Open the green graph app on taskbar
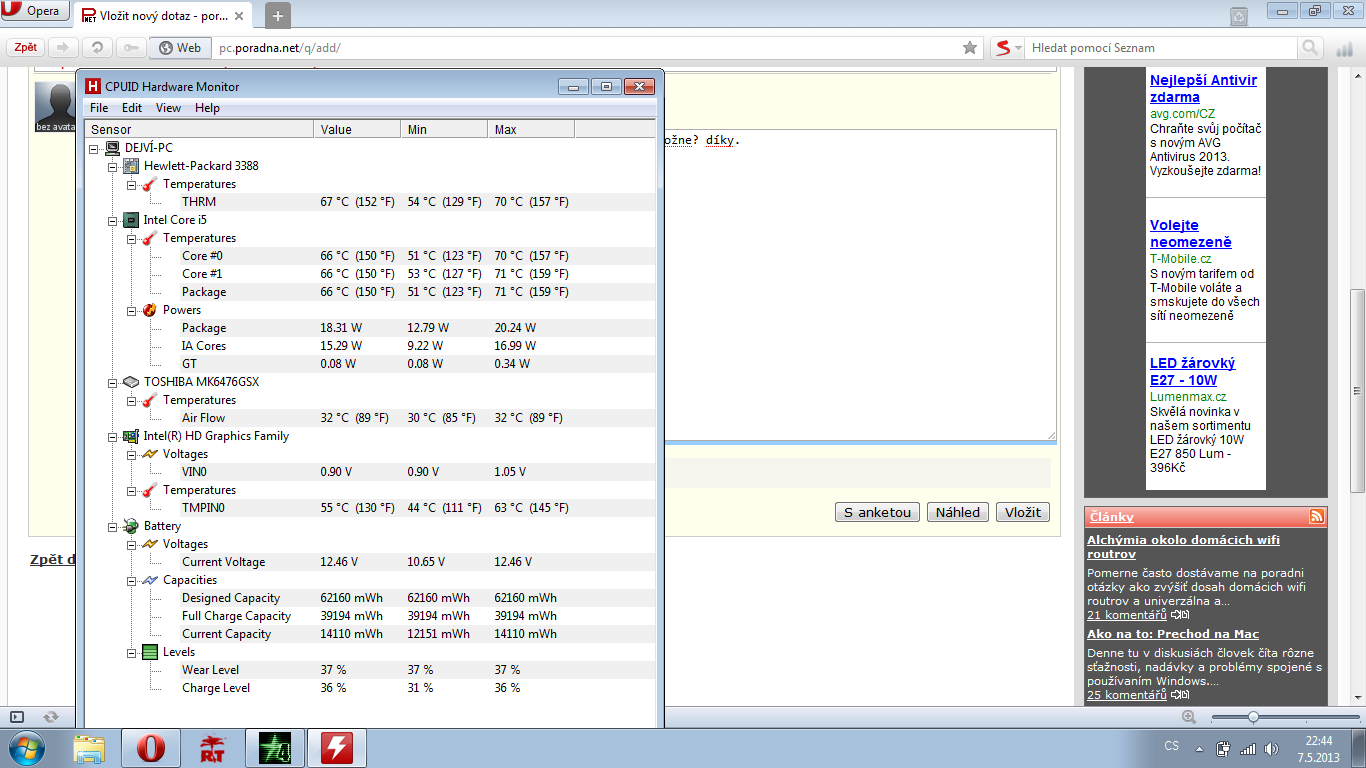This screenshot has height=768, width=1366. point(274,748)
